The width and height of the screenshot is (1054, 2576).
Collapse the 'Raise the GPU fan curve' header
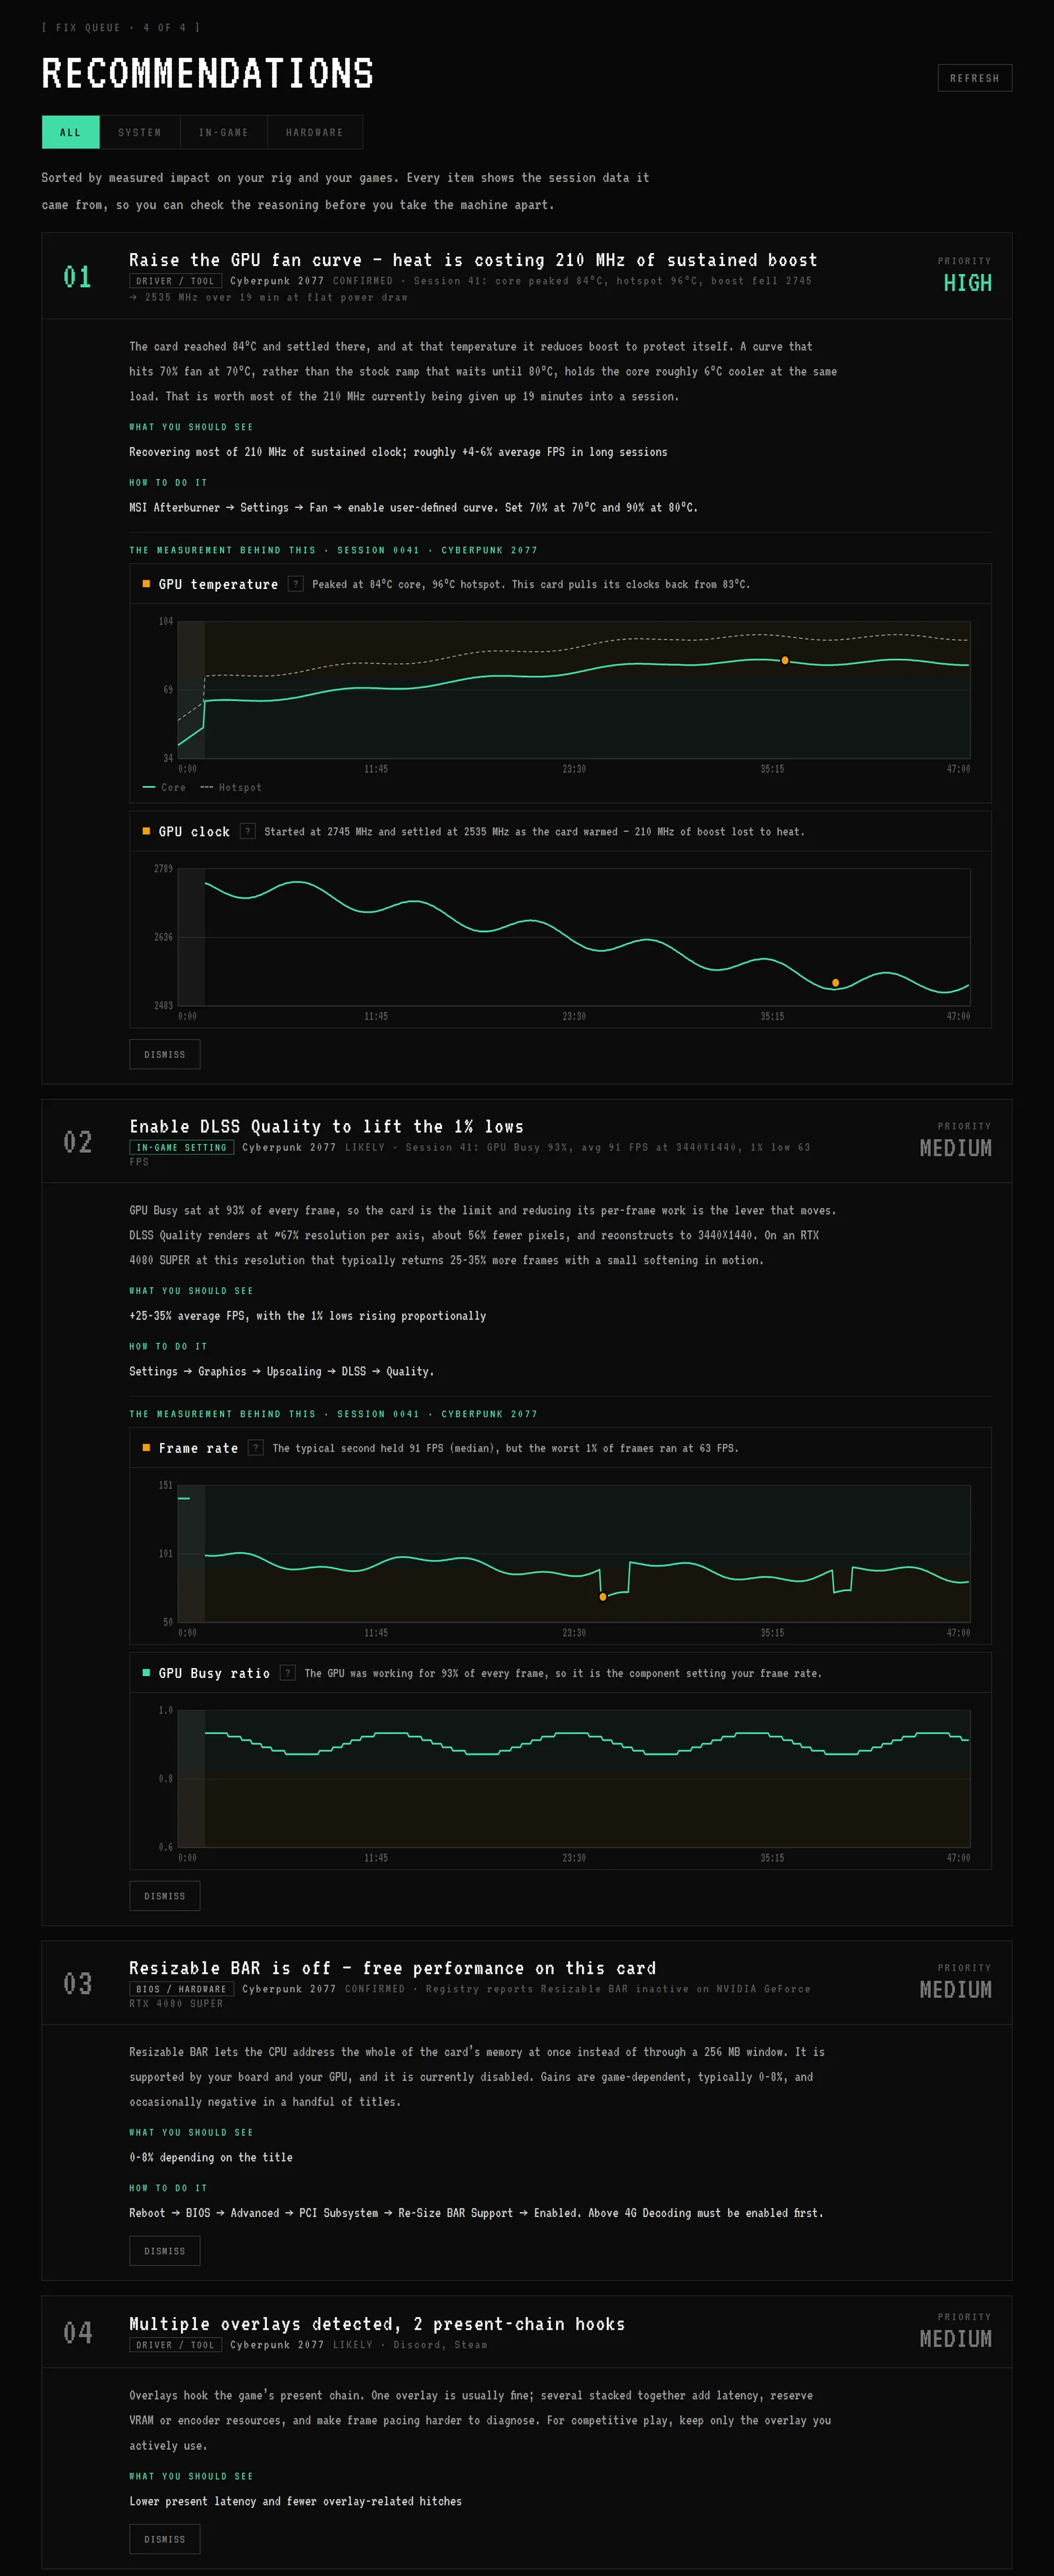527,276
